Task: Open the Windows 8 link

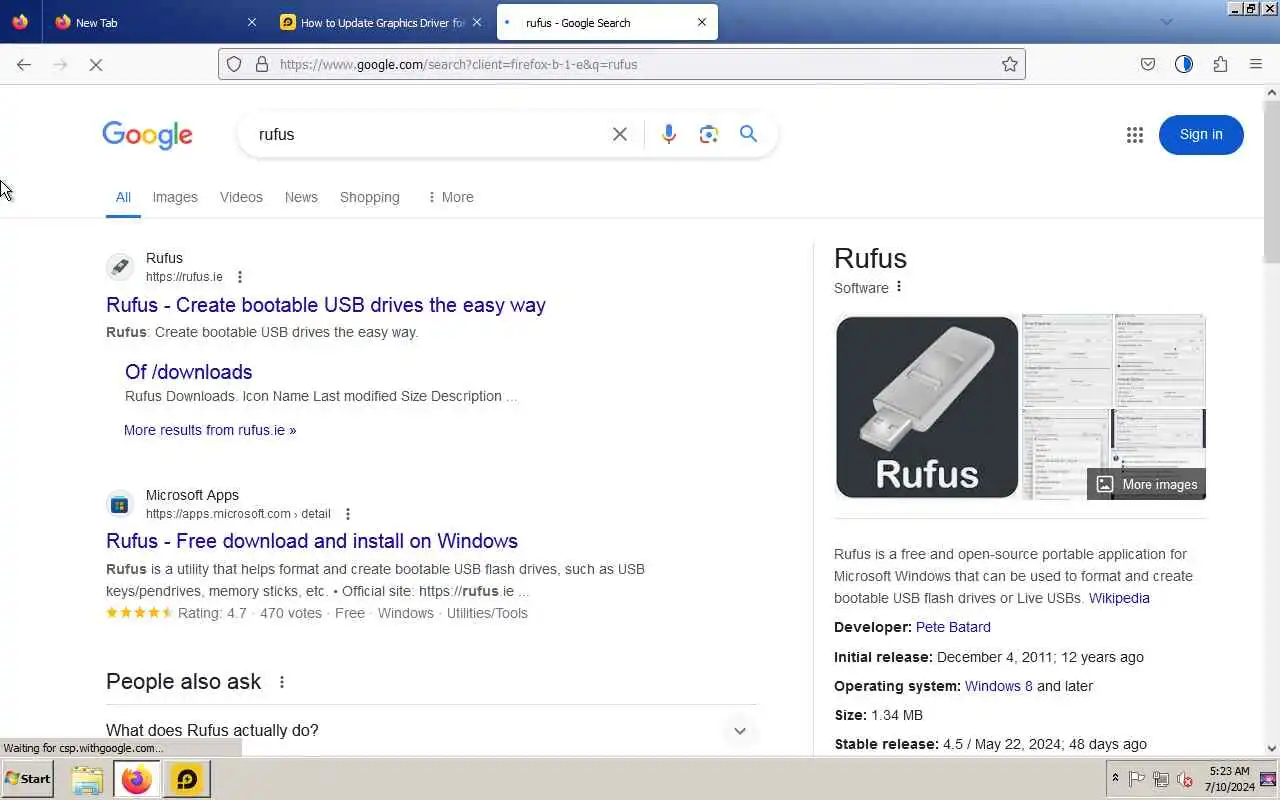Action: click(999, 686)
